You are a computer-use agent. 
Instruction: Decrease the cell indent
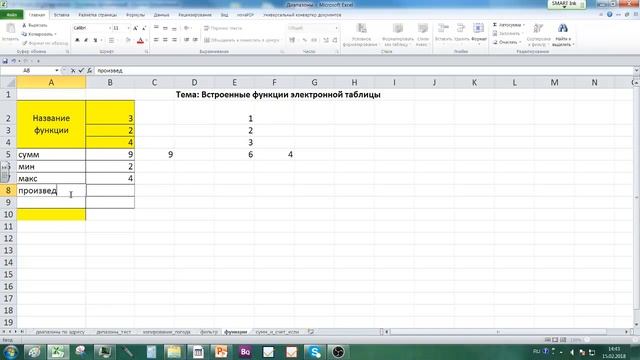click(186, 40)
